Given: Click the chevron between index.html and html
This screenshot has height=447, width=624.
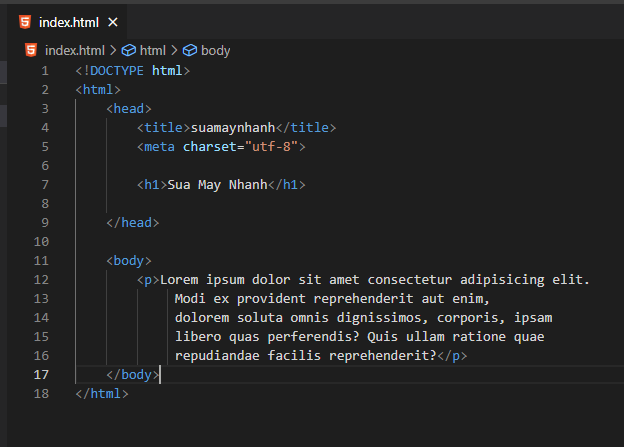Looking at the screenshot, I should click(113, 51).
